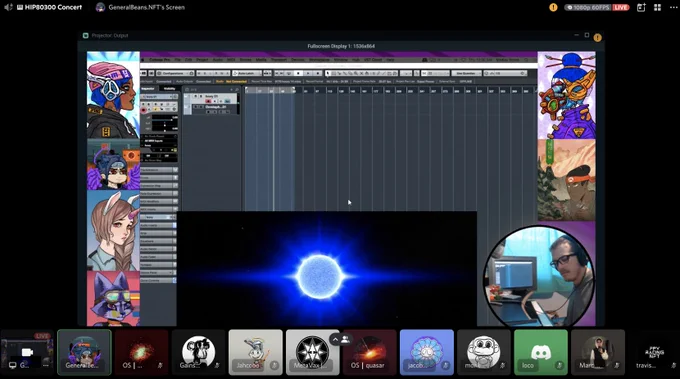Viewport: 680px width, 379px height.
Task: Expand the Notepad inspector section
Action: coord(158,265)
